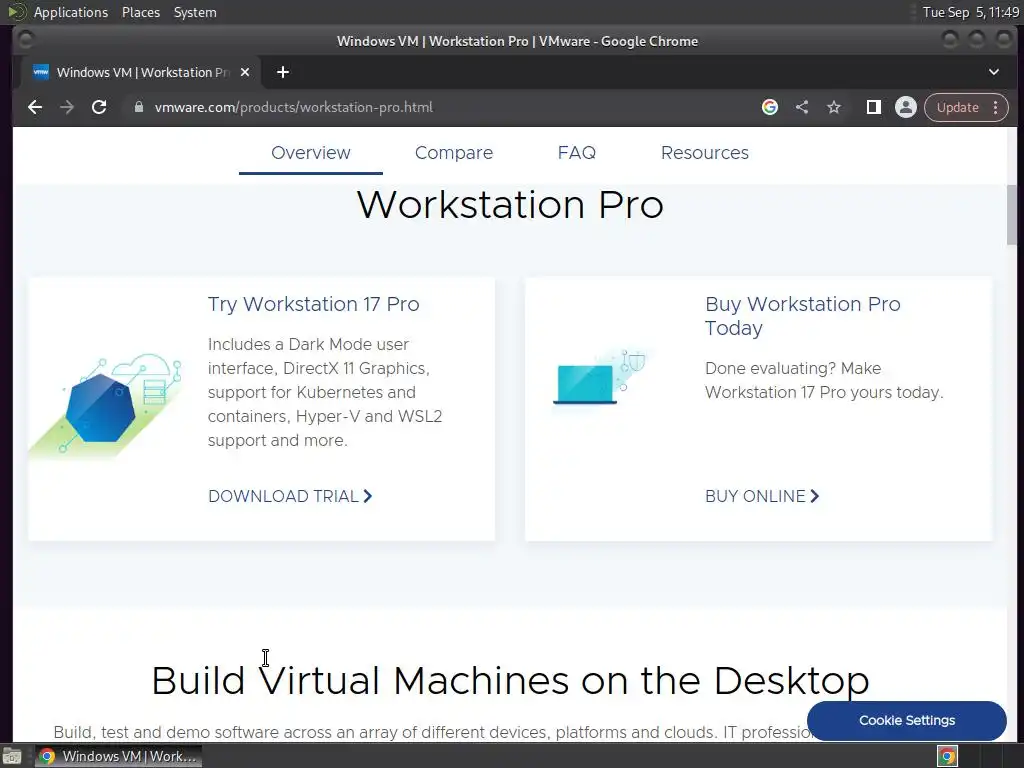Click Try Workstation 17 Pro heading
This screenshot has height=768, width=1024.
pos(313,304)
